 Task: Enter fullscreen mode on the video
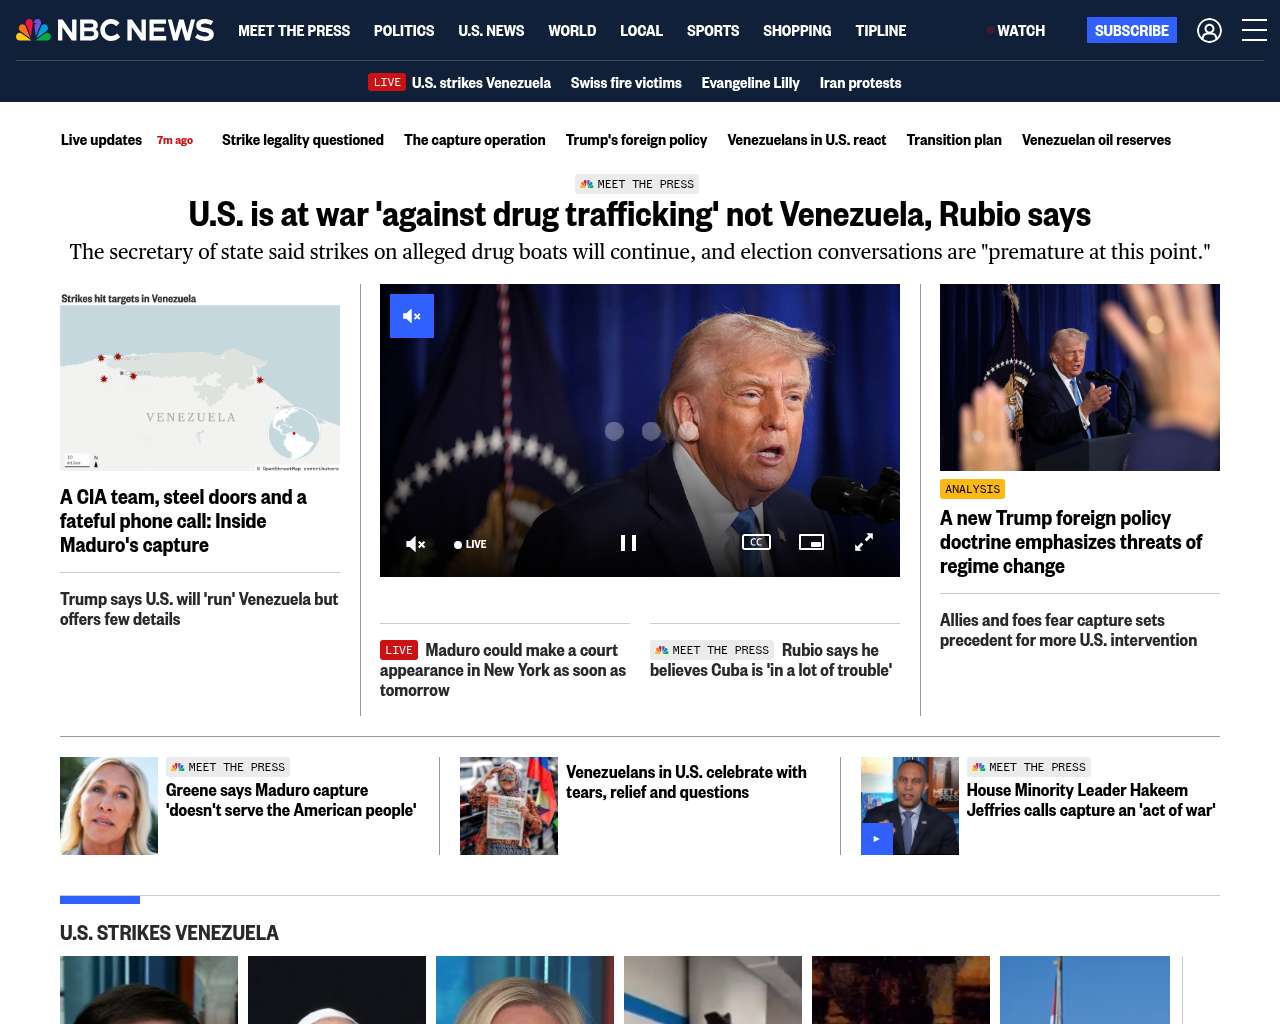pos(864,542)
